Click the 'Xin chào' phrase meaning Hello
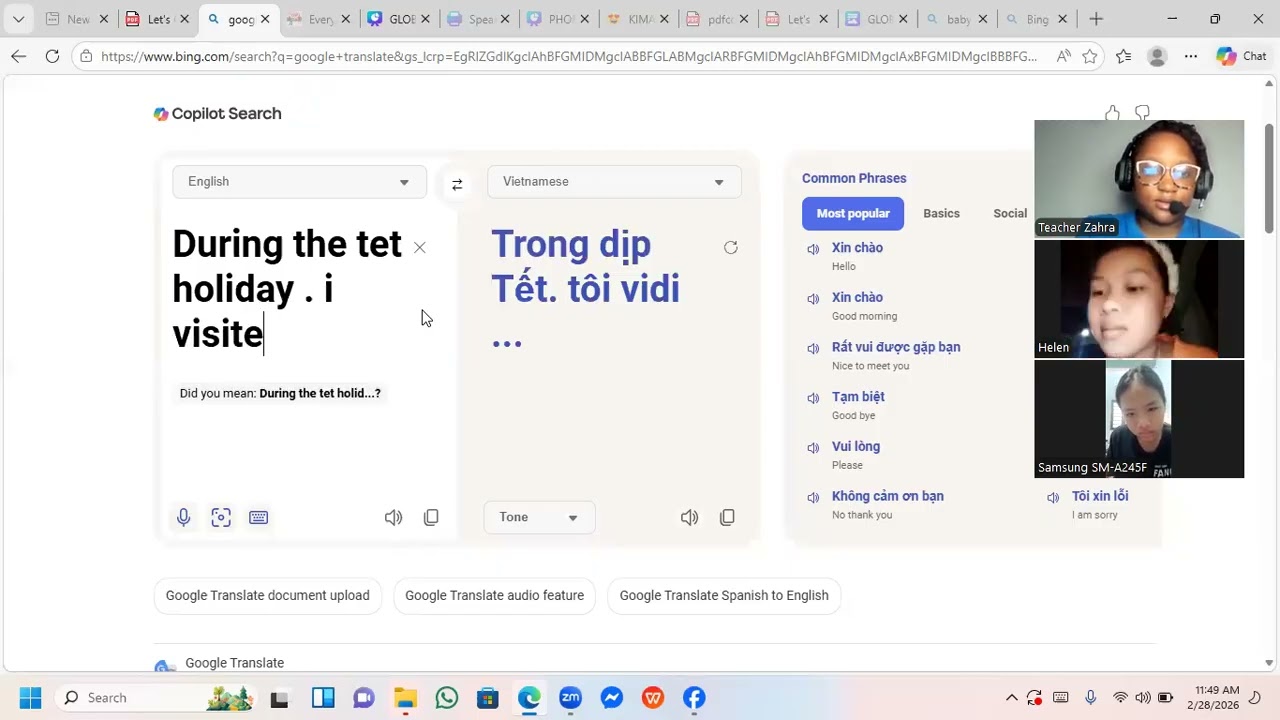 pyautogui.click(x=857, y=247)
